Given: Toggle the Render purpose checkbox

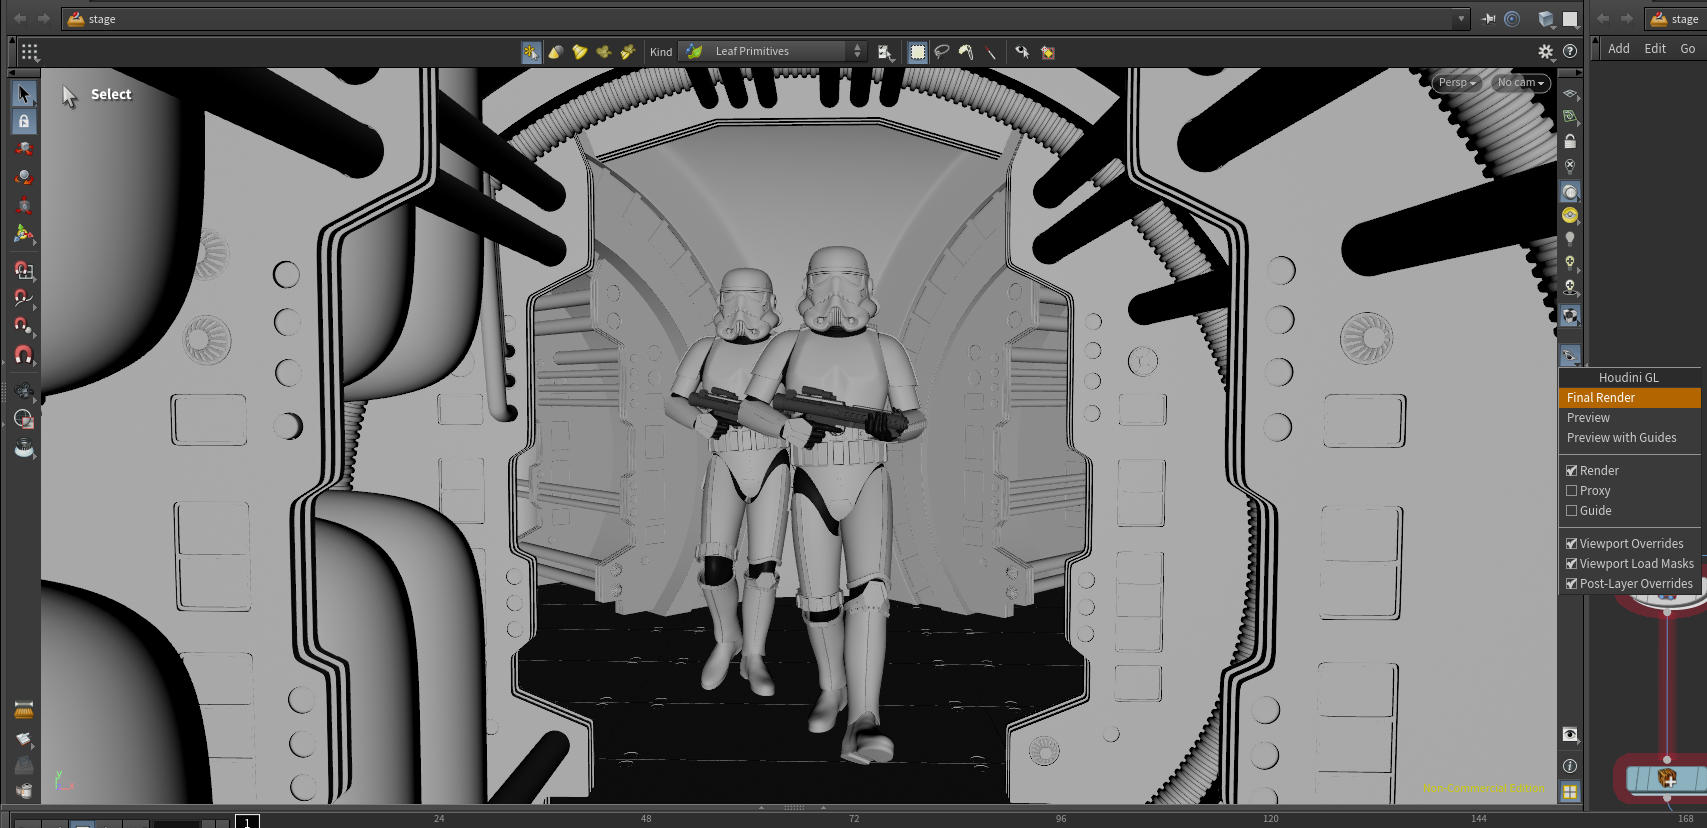Looking at the screenshot, I should tap(1571, 471).
